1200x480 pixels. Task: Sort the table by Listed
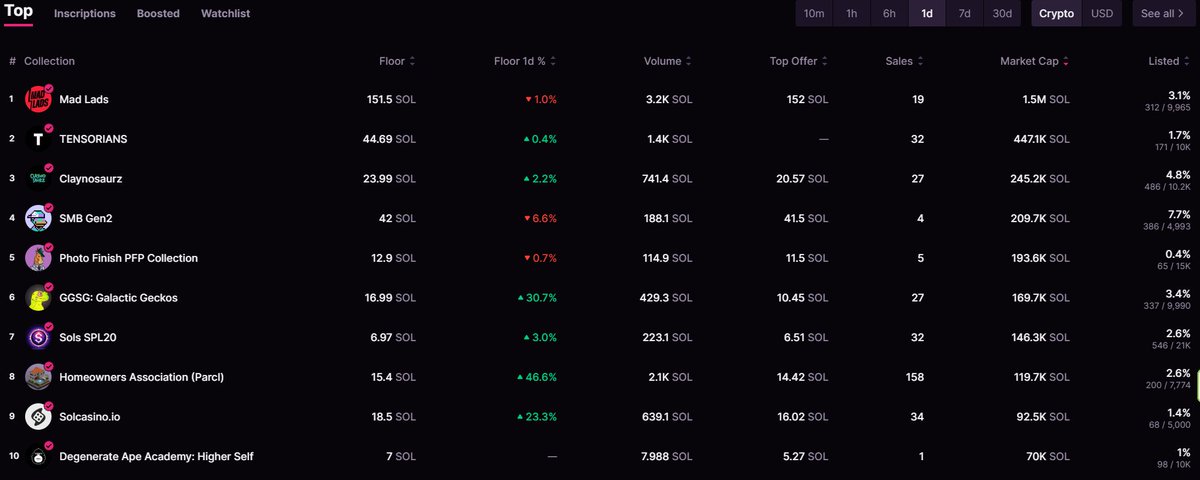1169,61
